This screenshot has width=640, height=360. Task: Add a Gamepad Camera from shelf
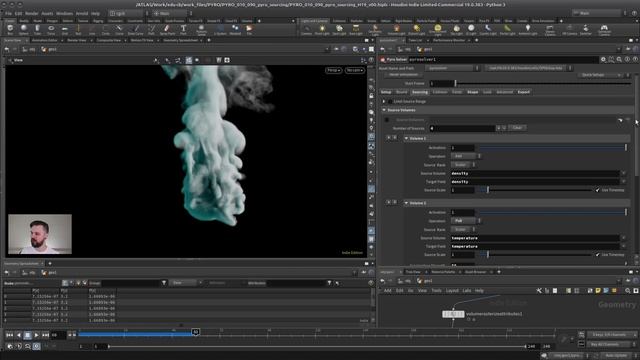click(604, 29)
